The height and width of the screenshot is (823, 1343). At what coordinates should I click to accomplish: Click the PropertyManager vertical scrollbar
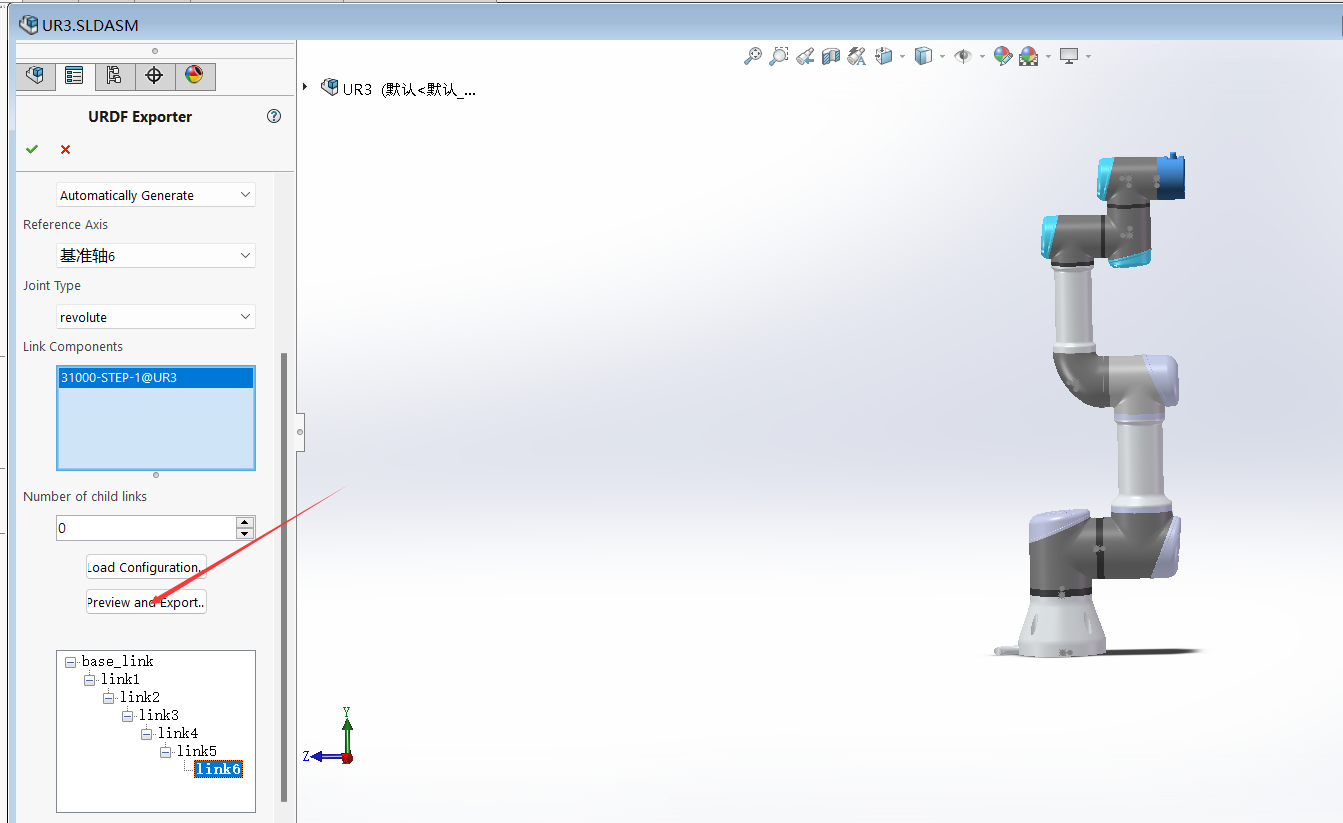(x=284, y=576)
